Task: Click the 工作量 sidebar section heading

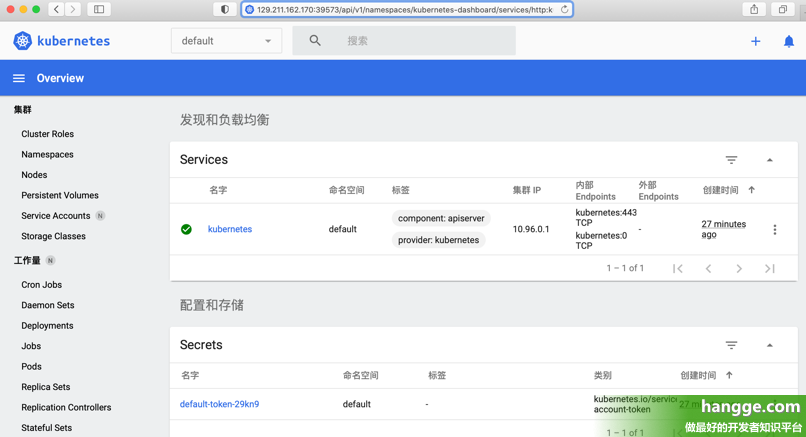Action: tap(27, 261)
